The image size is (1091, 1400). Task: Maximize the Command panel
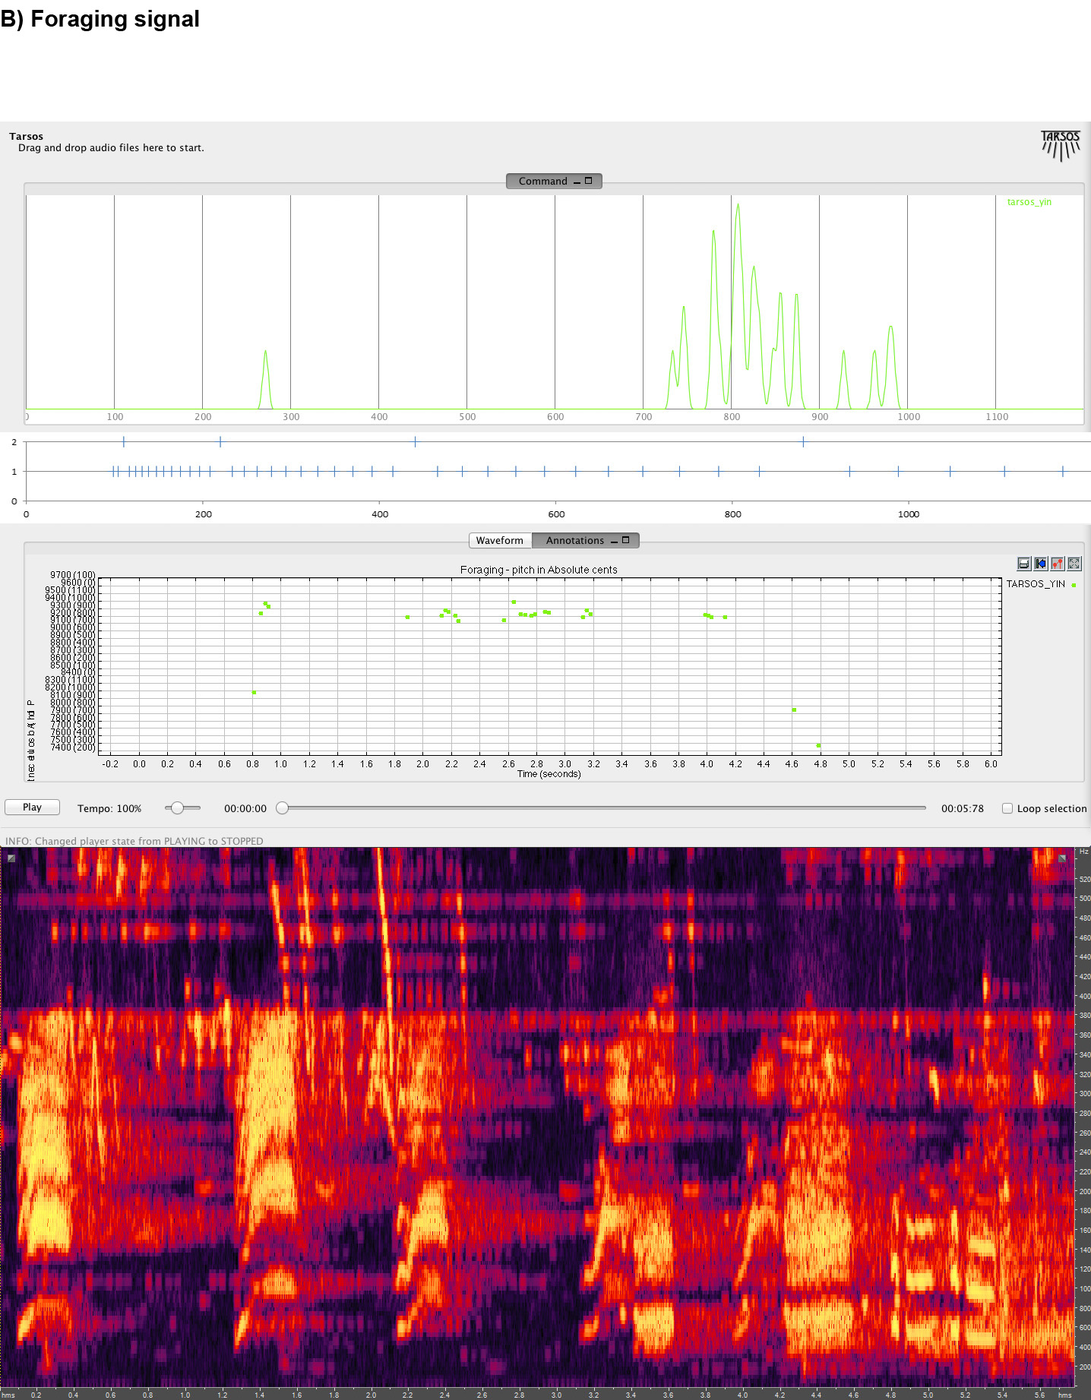(589, 181)
